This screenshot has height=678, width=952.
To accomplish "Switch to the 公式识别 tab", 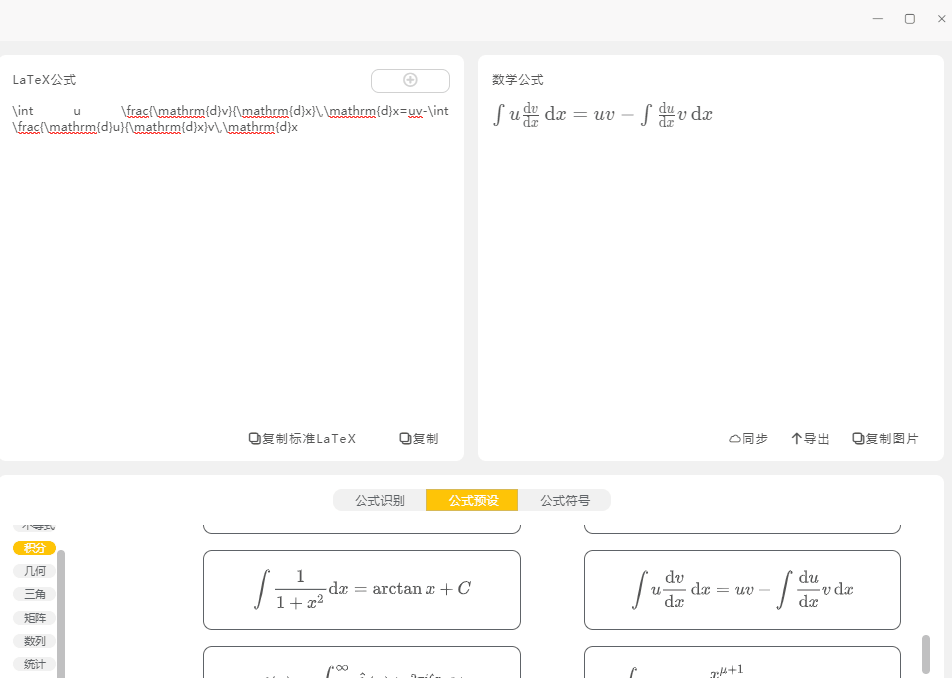I will pyautogui.click(x=379, y=500).
